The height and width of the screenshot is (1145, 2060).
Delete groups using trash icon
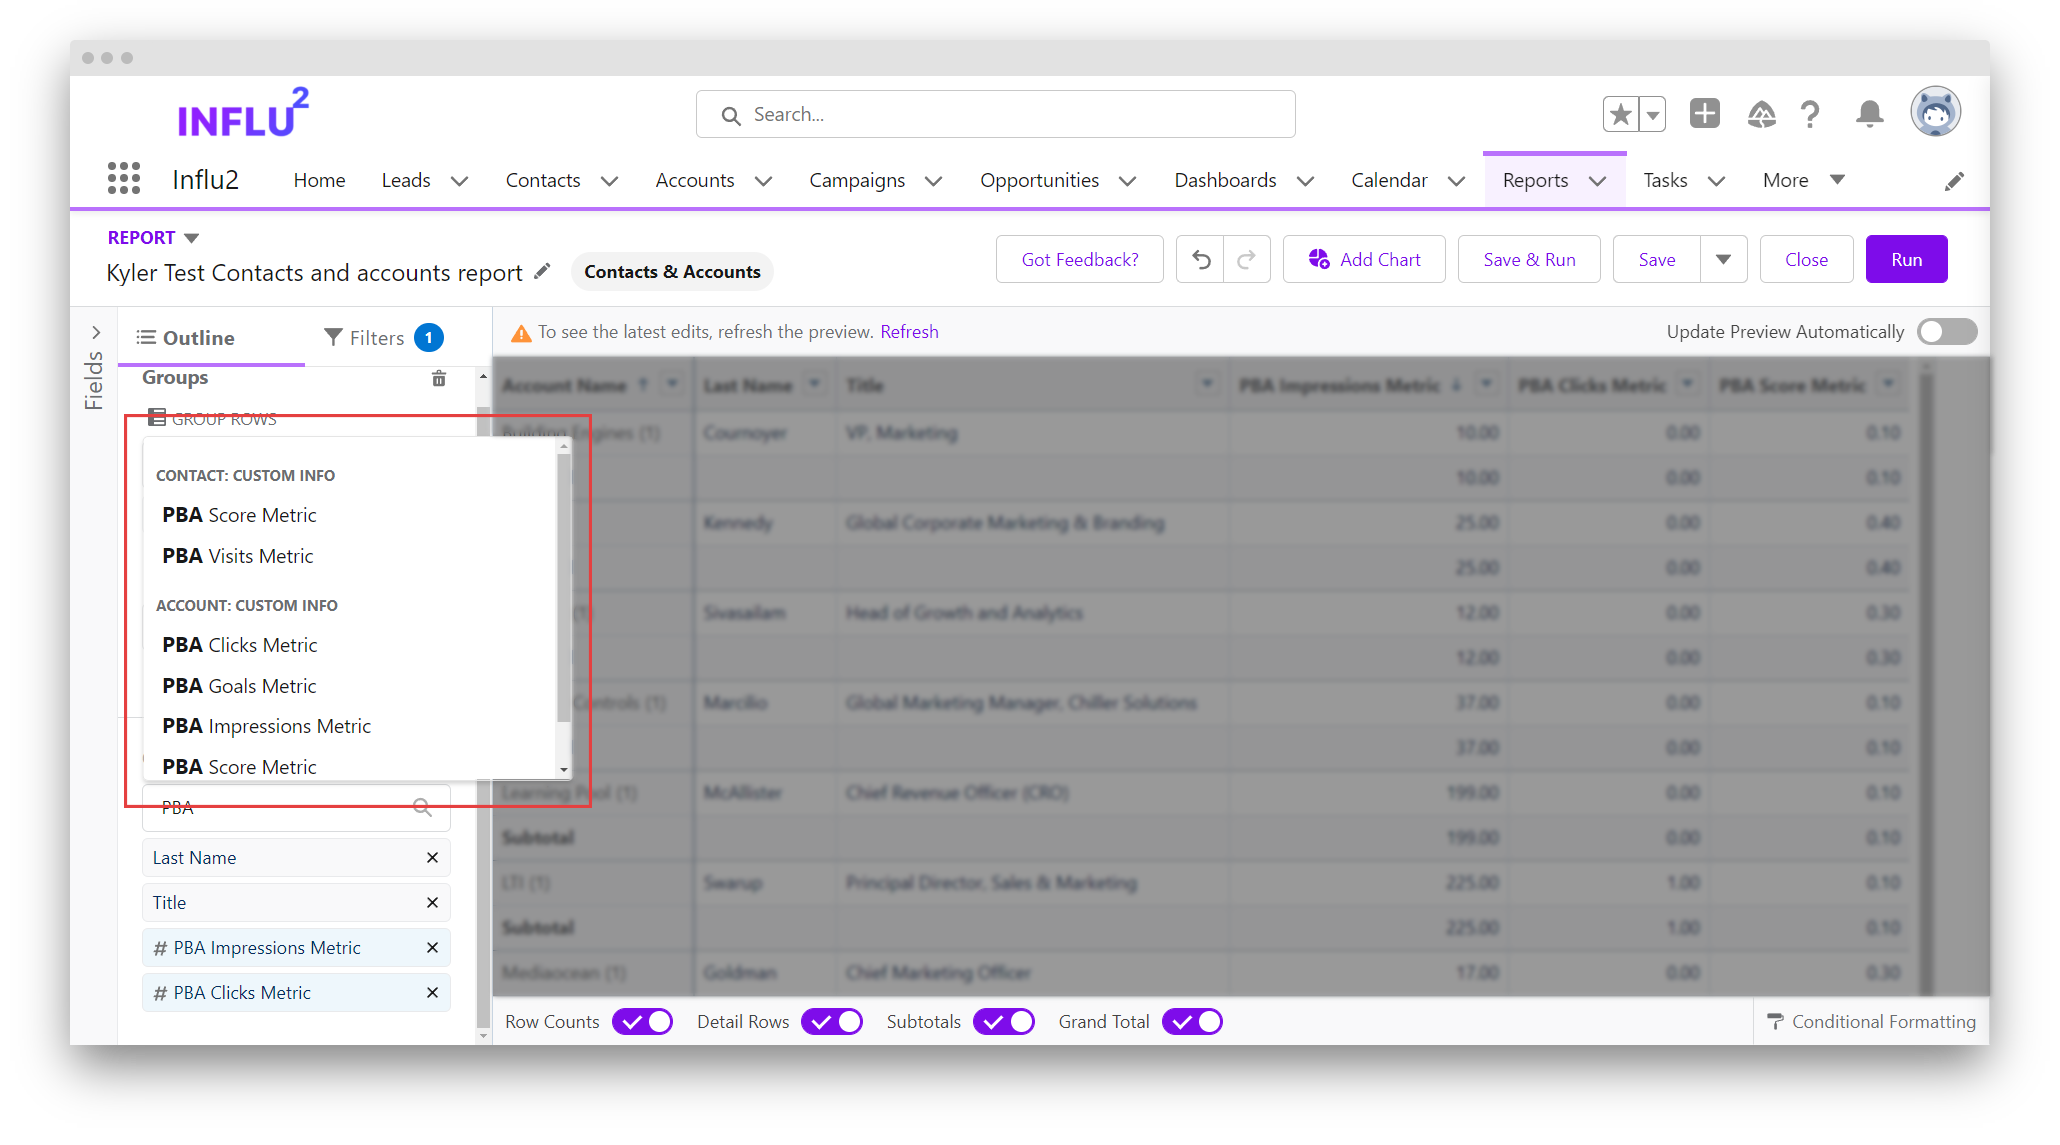(438, 378)
